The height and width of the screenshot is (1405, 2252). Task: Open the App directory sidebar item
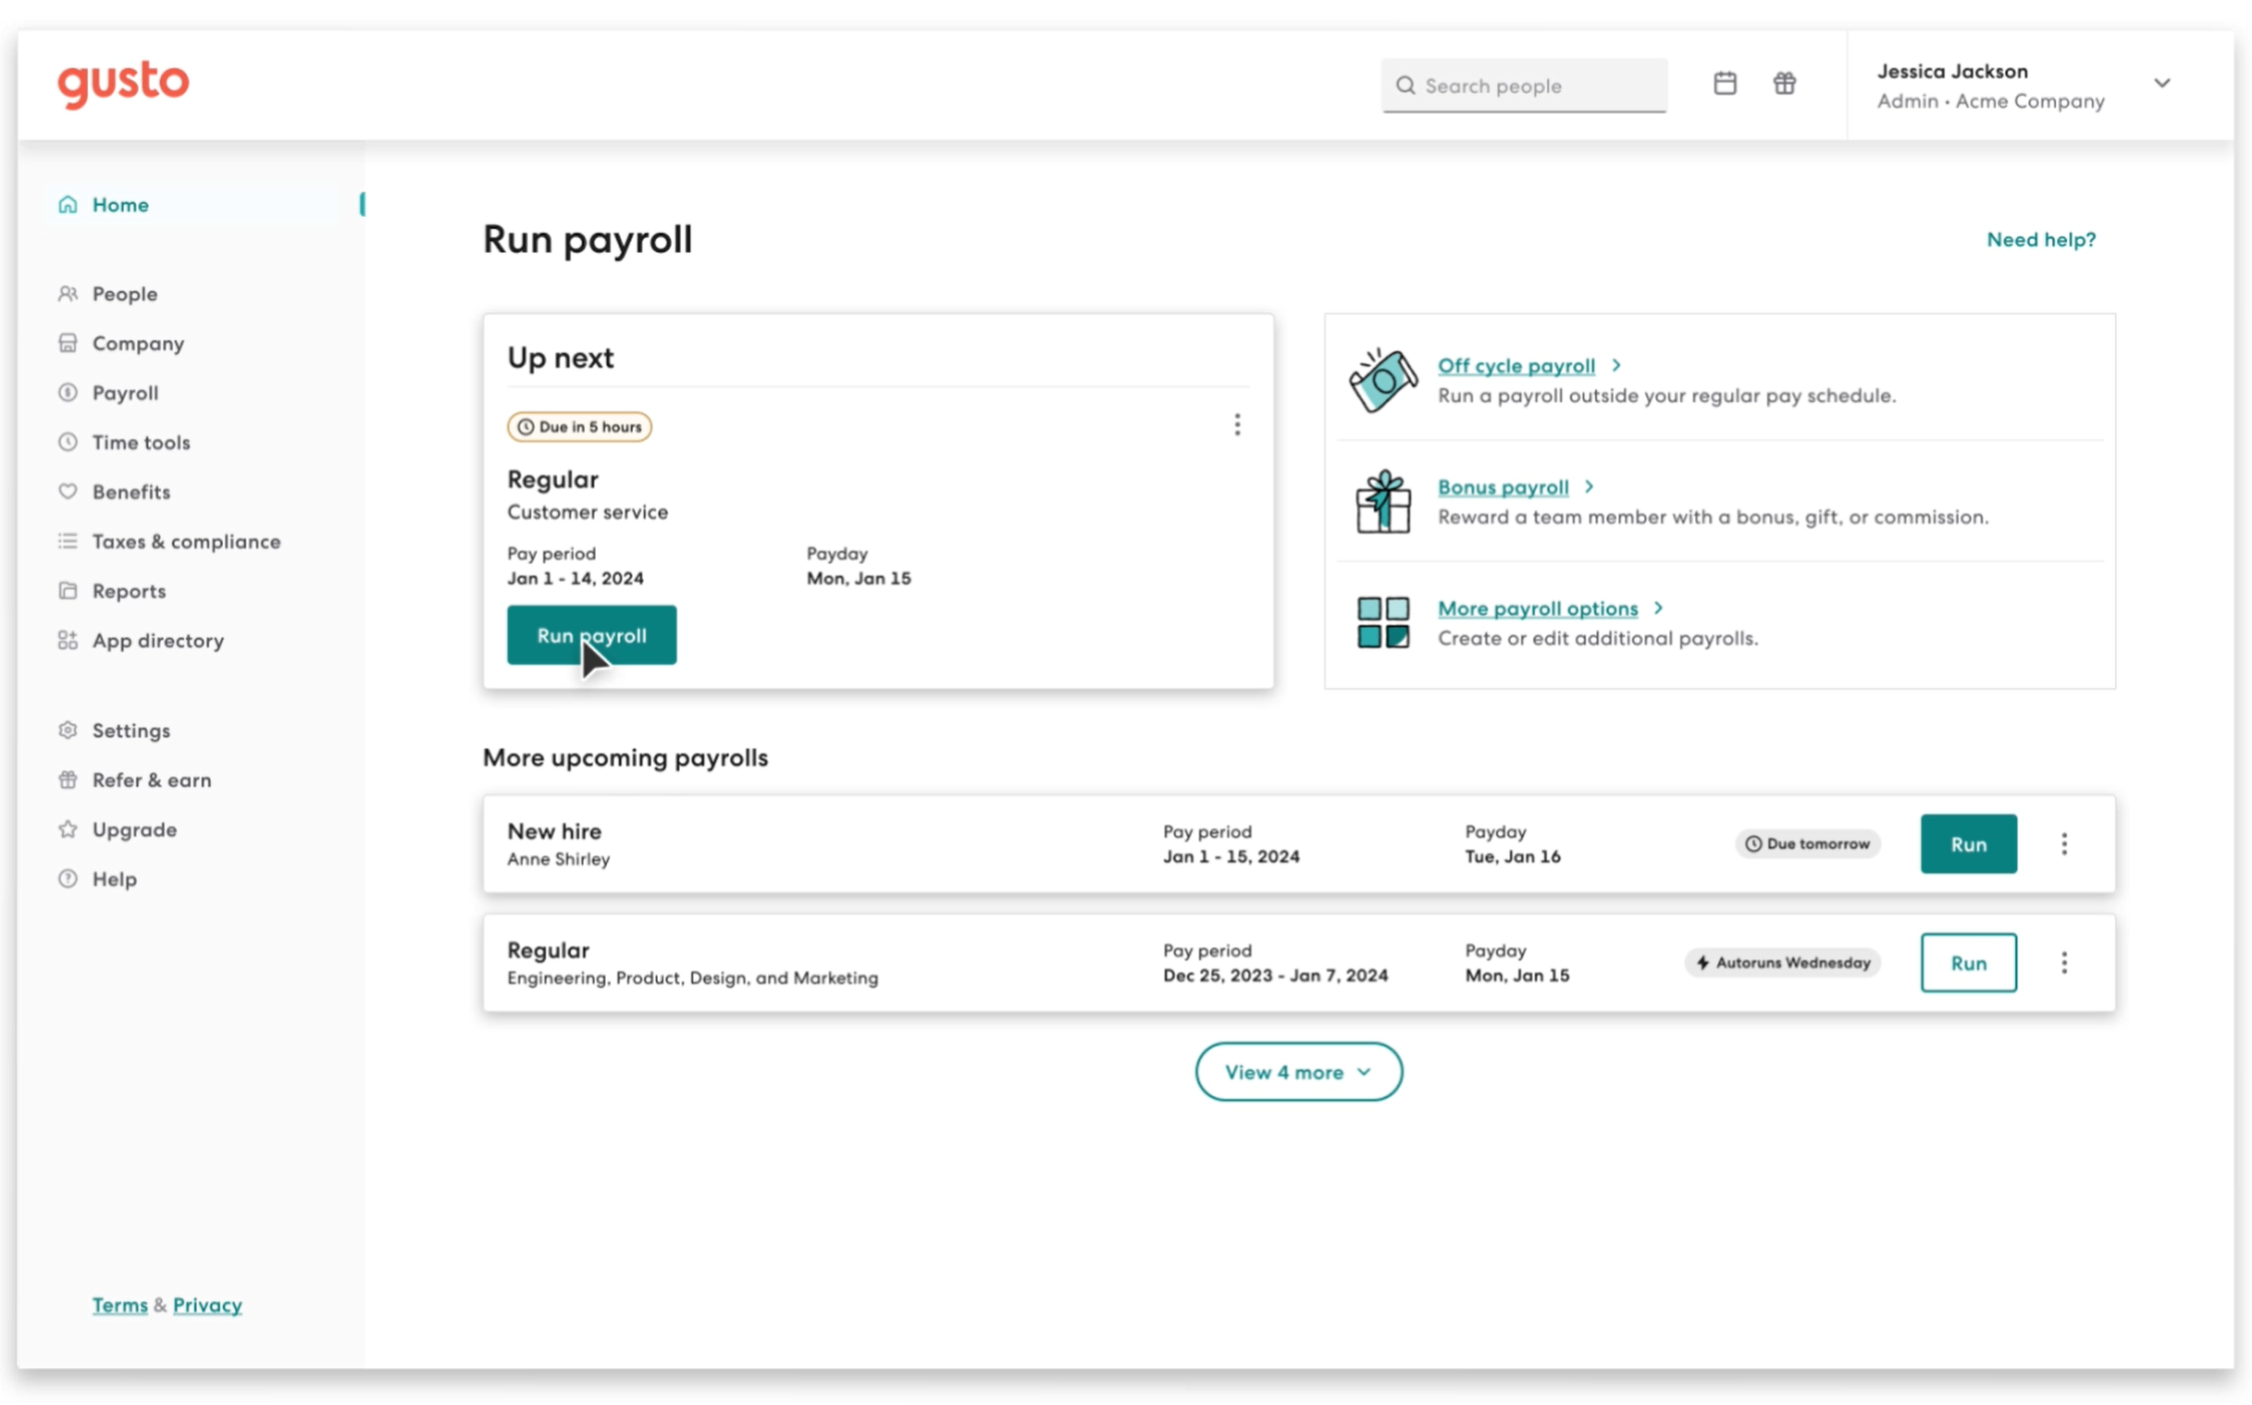[158, 640]
